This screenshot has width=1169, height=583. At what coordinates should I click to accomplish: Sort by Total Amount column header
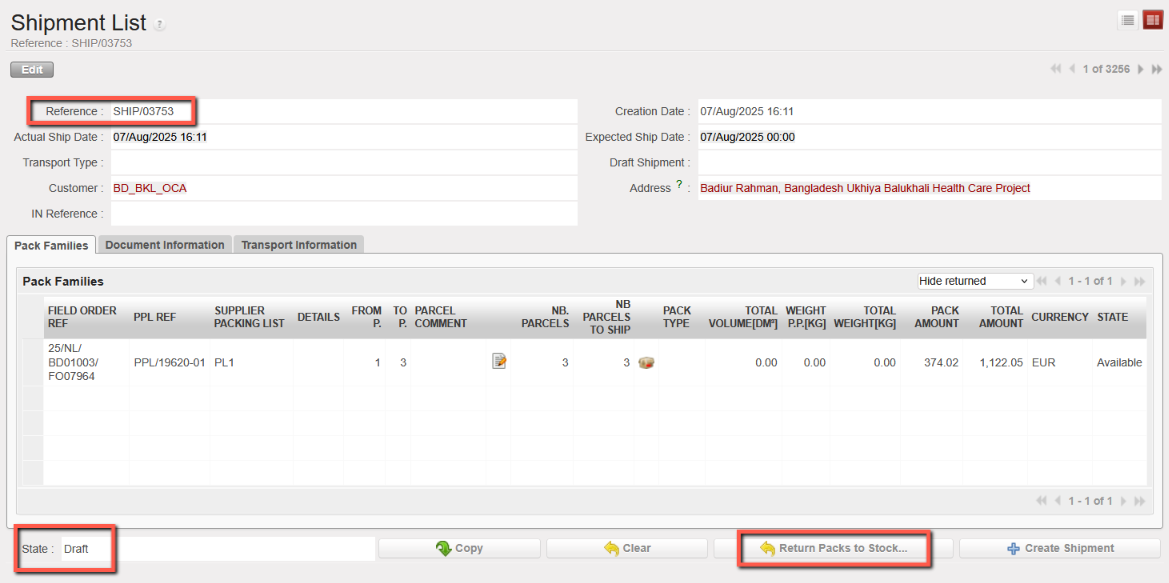pos(999,317)
